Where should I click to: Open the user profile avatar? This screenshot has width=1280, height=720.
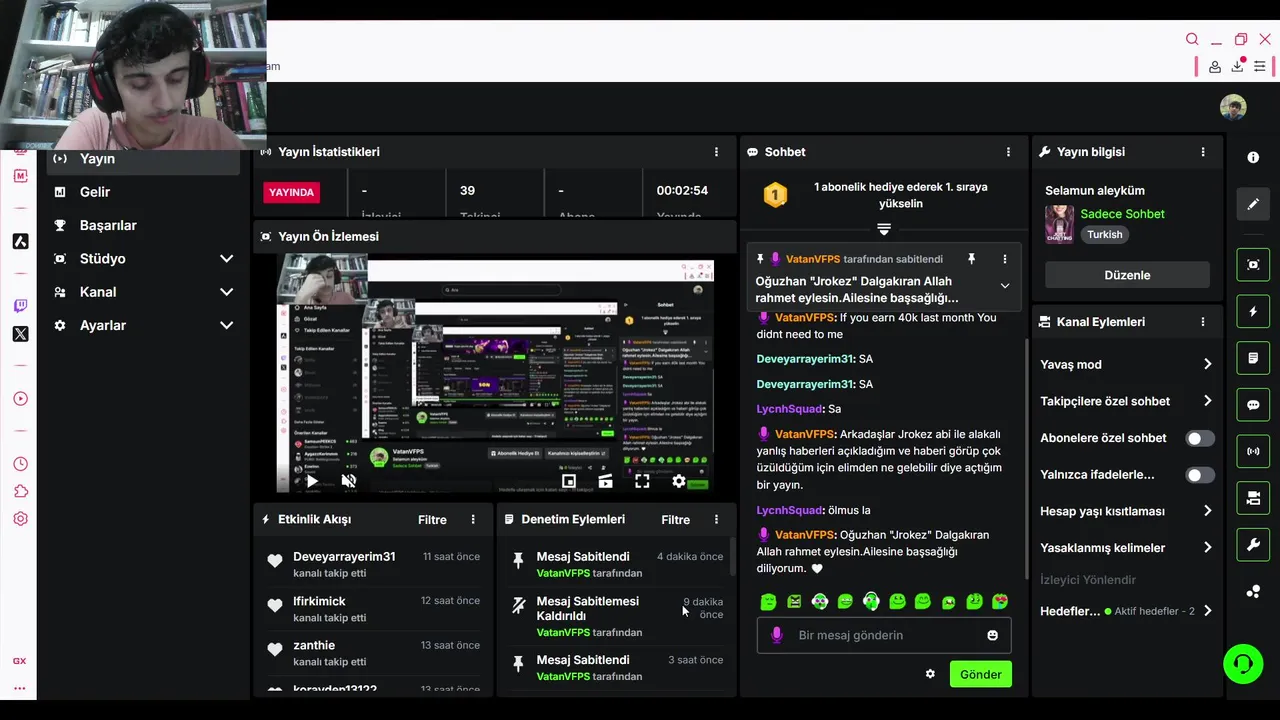pyautogui.click(x=1233, y=107)
